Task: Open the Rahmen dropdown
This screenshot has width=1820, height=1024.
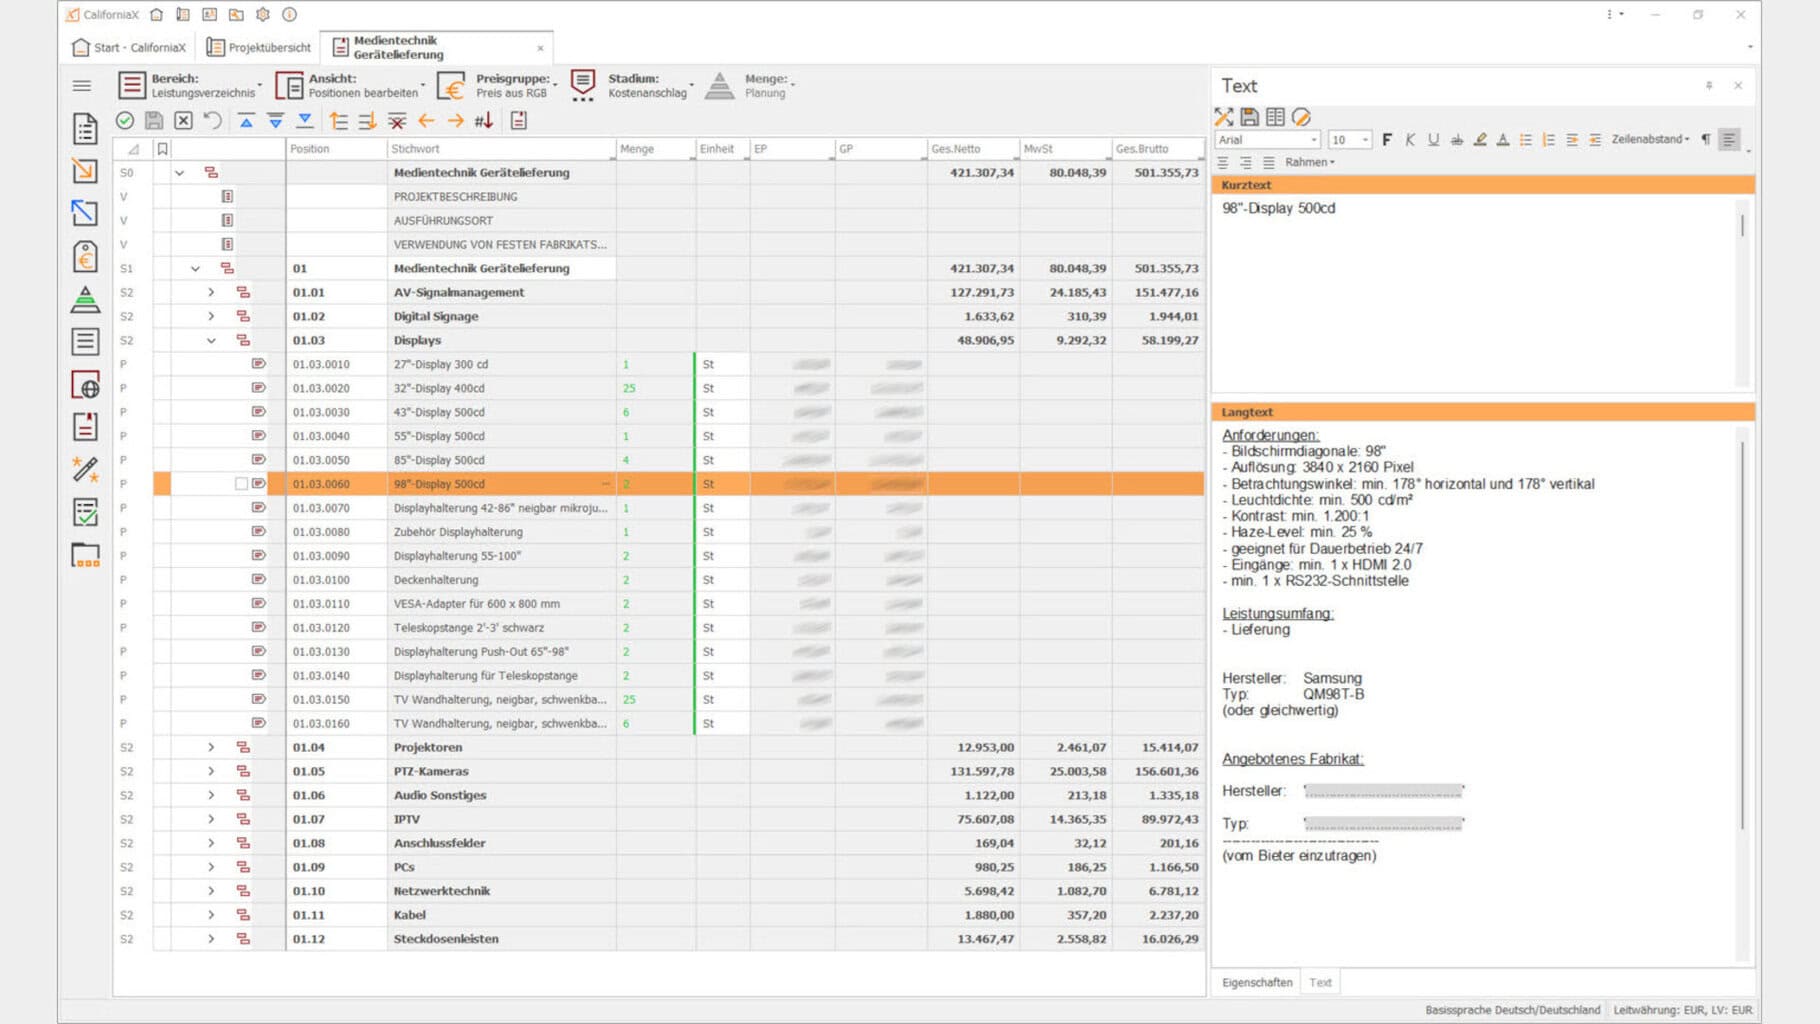Action: (1310, 162)
